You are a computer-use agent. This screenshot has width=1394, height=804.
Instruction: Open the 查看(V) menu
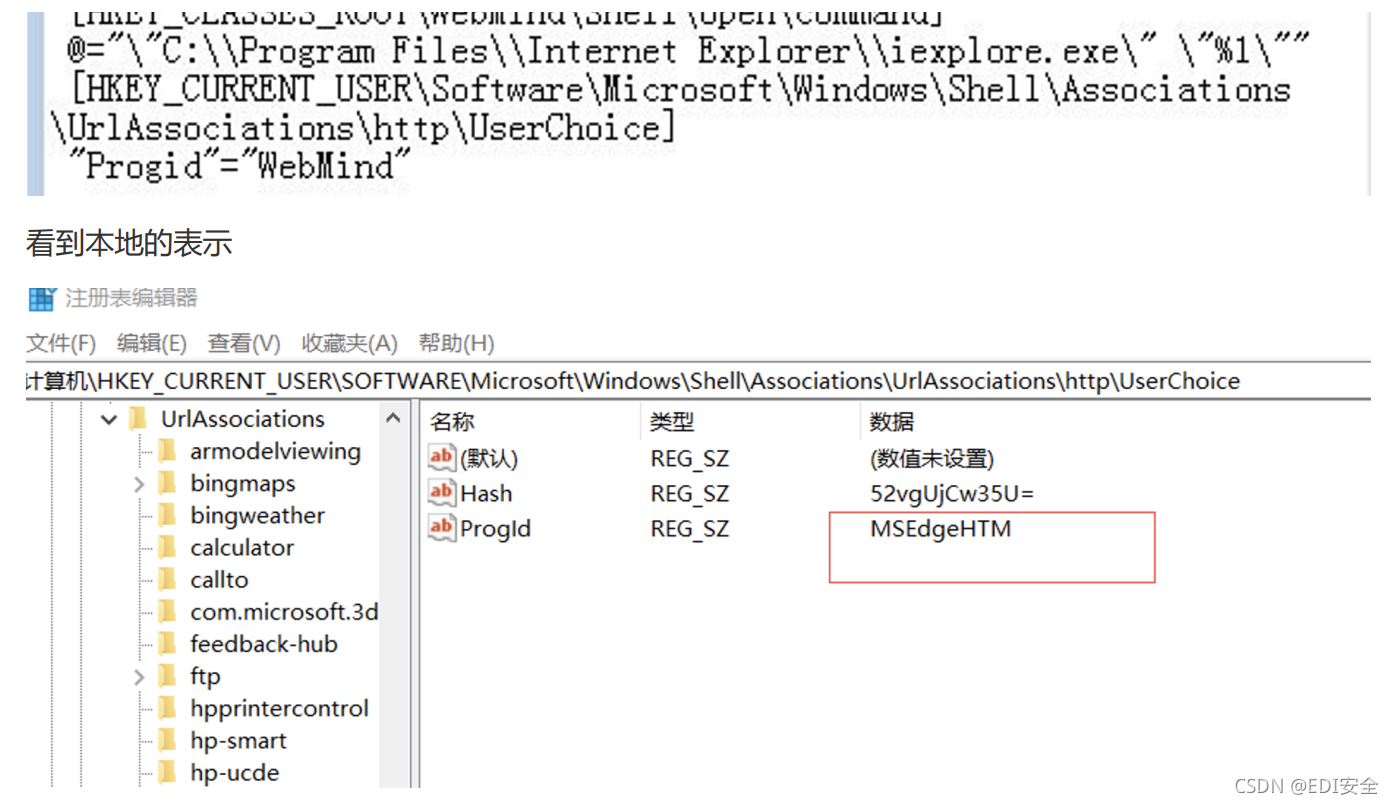pos(244,343)
